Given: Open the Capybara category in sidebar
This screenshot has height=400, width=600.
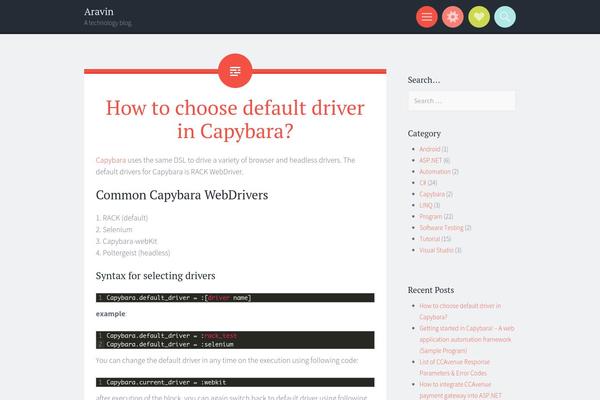Looking at the screenshot, I should [432, 194].
